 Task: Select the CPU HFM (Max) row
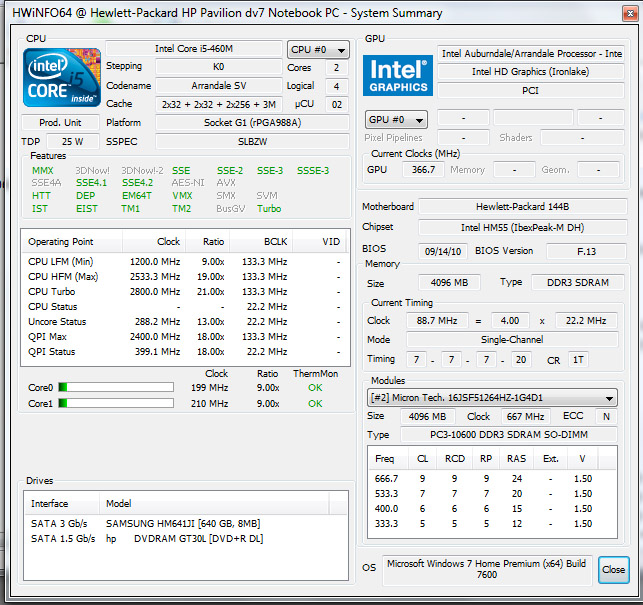185,277
